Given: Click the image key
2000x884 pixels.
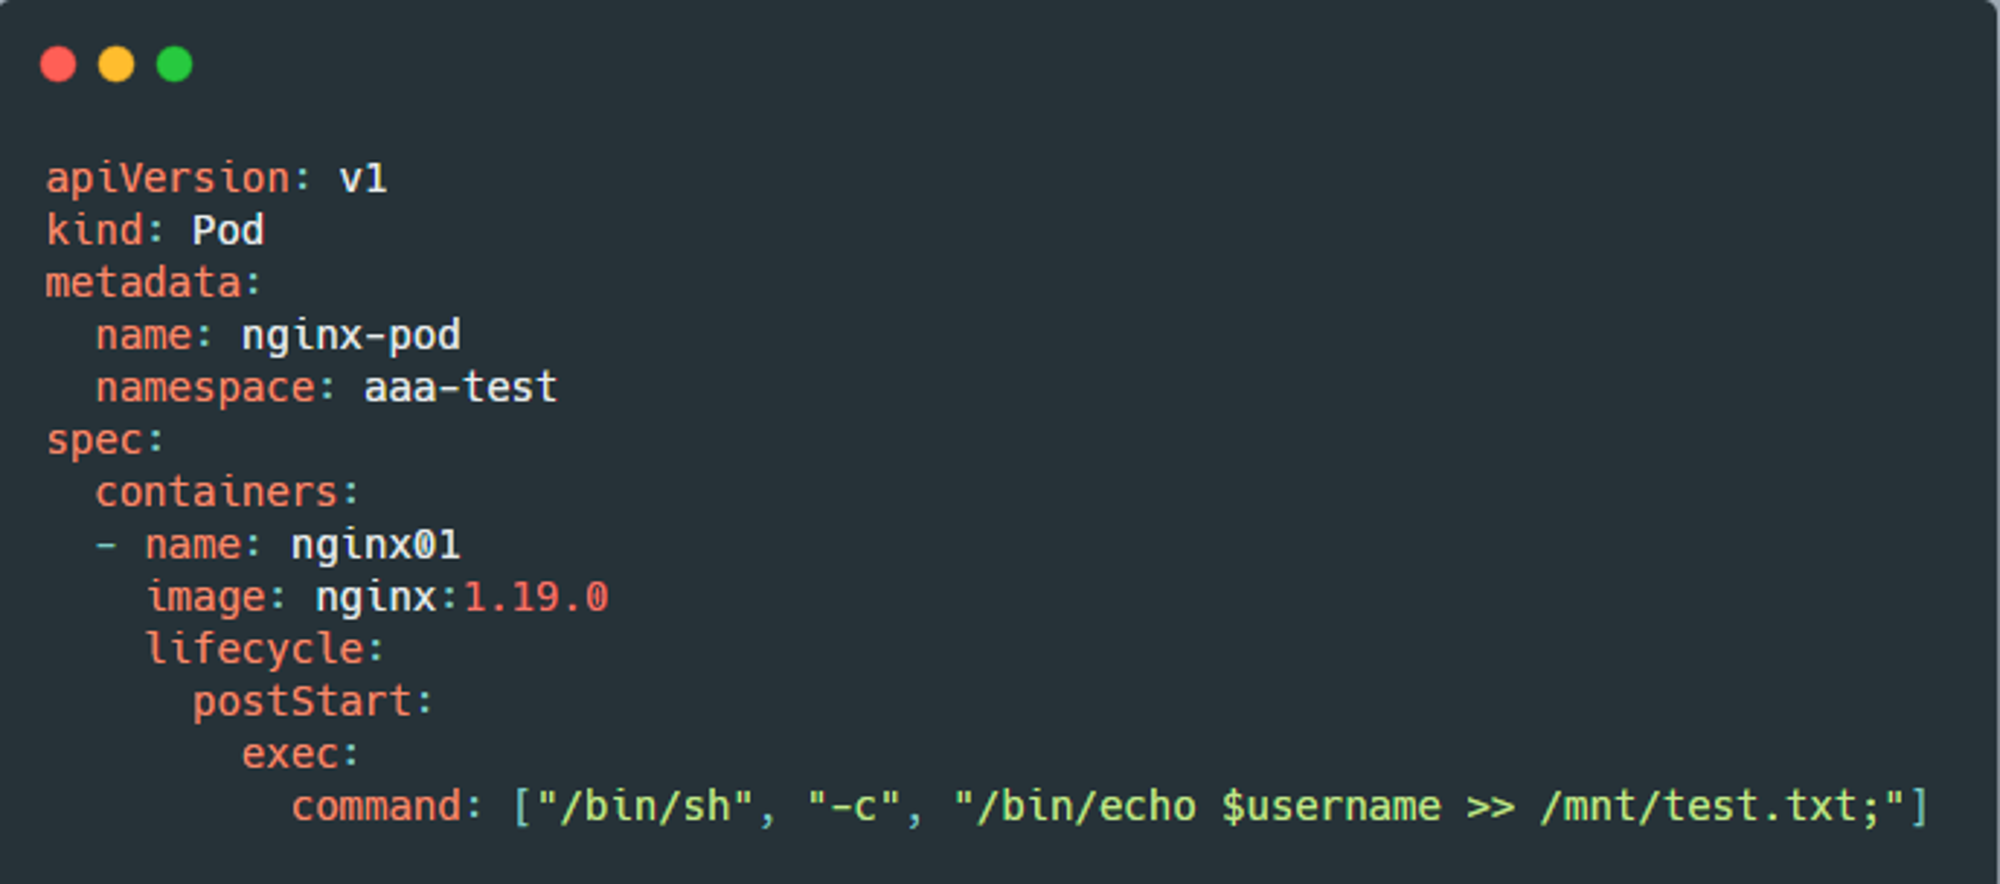Looking at the screenshot, I should [206, 598].
